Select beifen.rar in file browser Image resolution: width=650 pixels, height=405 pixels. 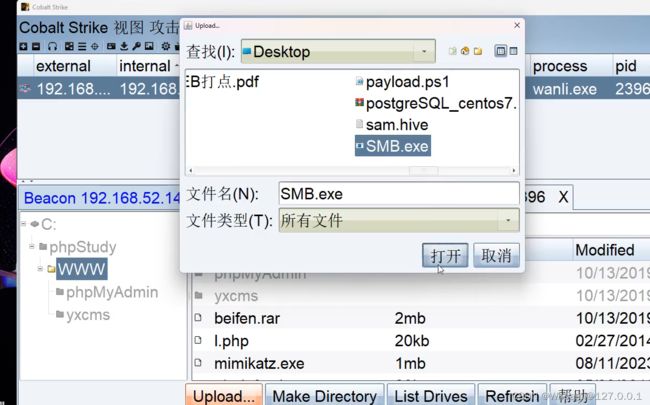coord(247,318)
